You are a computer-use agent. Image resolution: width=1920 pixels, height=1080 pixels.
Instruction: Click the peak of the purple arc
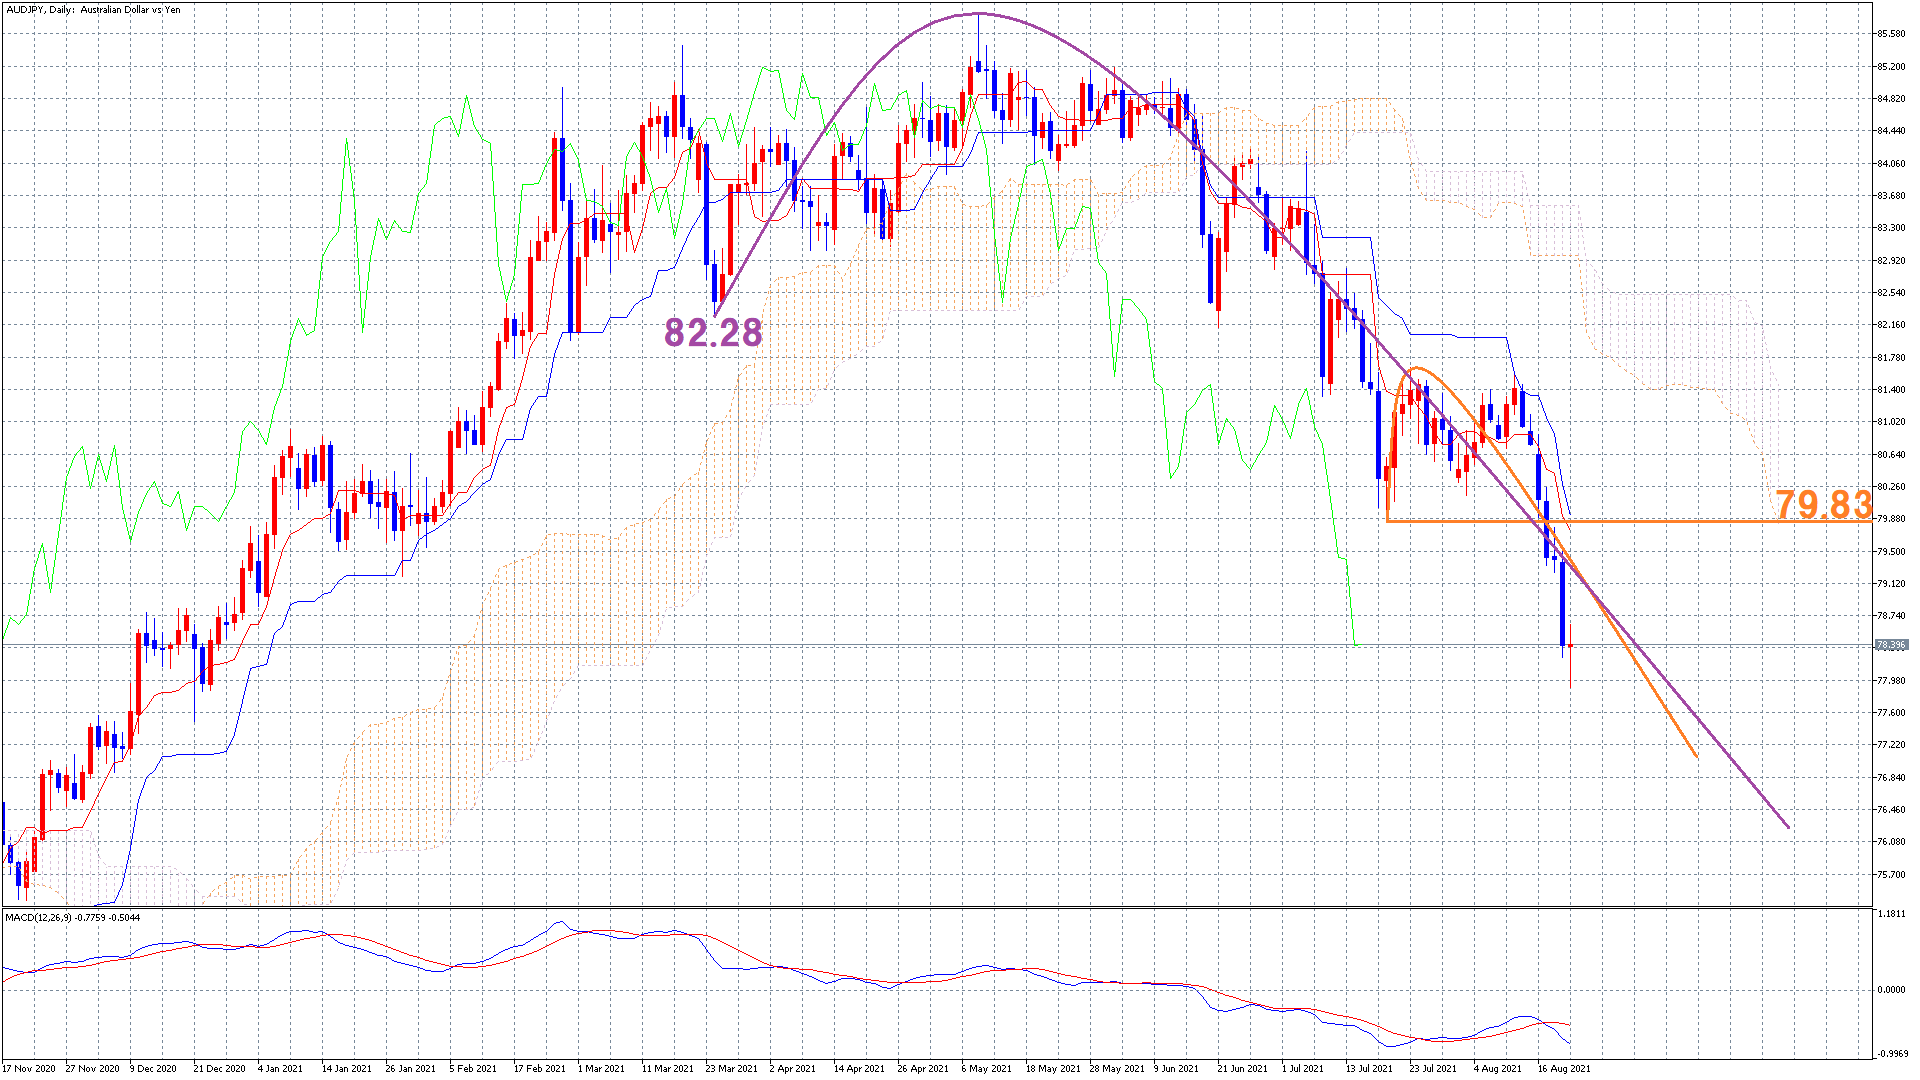click(978, 14)
